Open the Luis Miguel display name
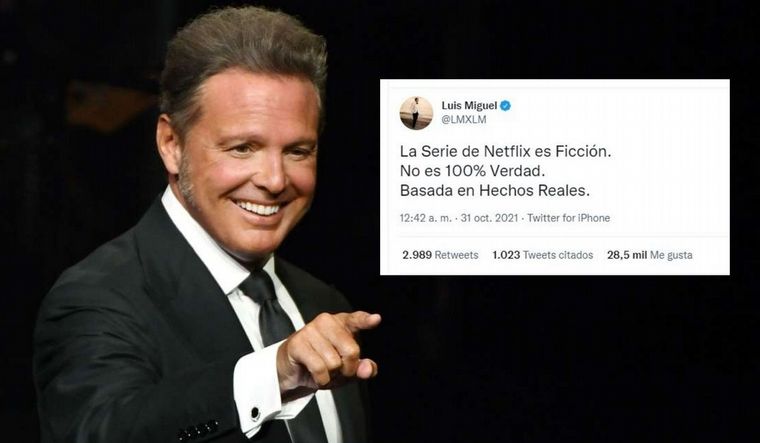Viewport: 760px width, 443px height. coord(469,106)
